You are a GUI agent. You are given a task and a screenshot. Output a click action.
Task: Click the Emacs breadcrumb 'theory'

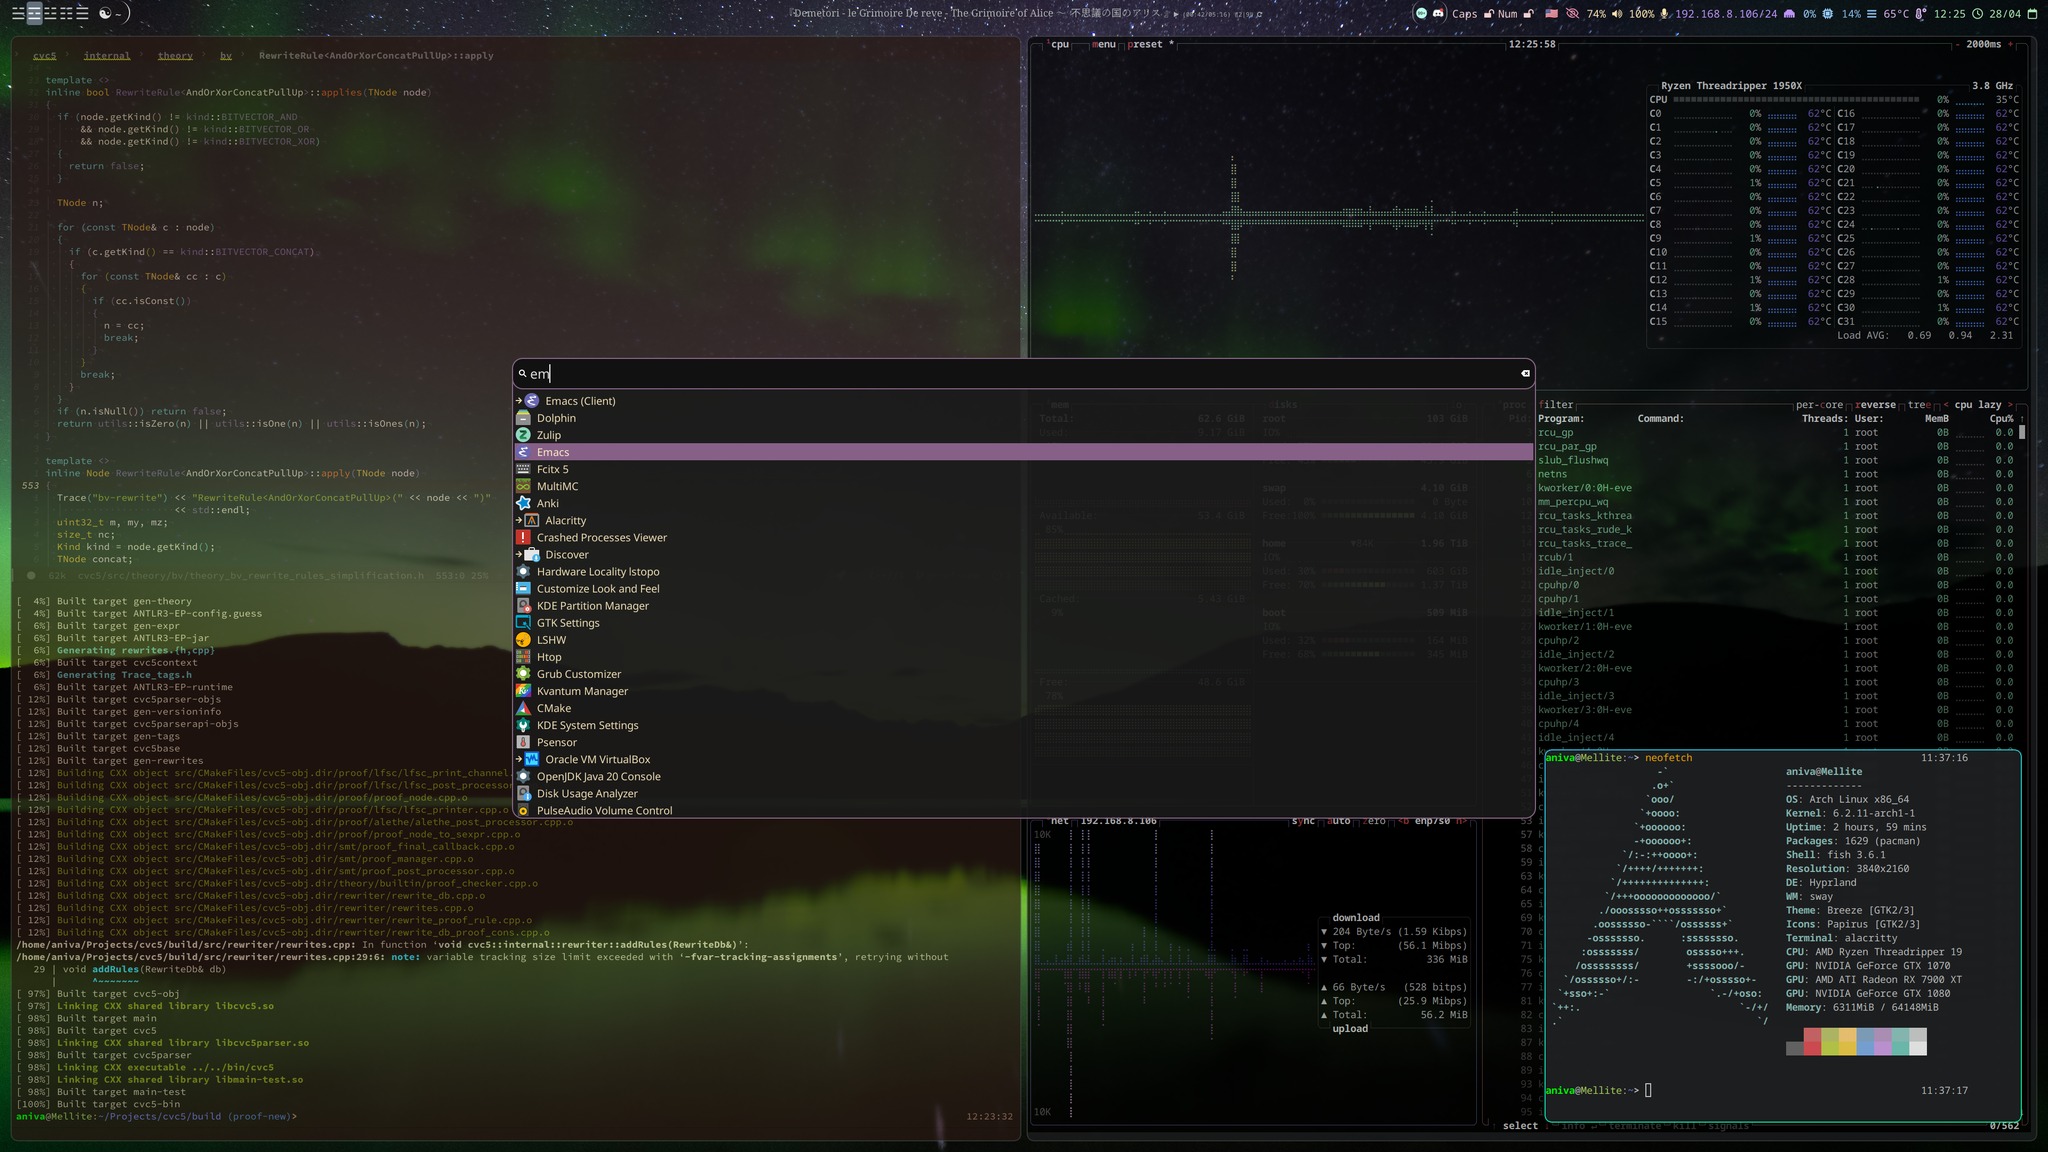tap(175, 56)
